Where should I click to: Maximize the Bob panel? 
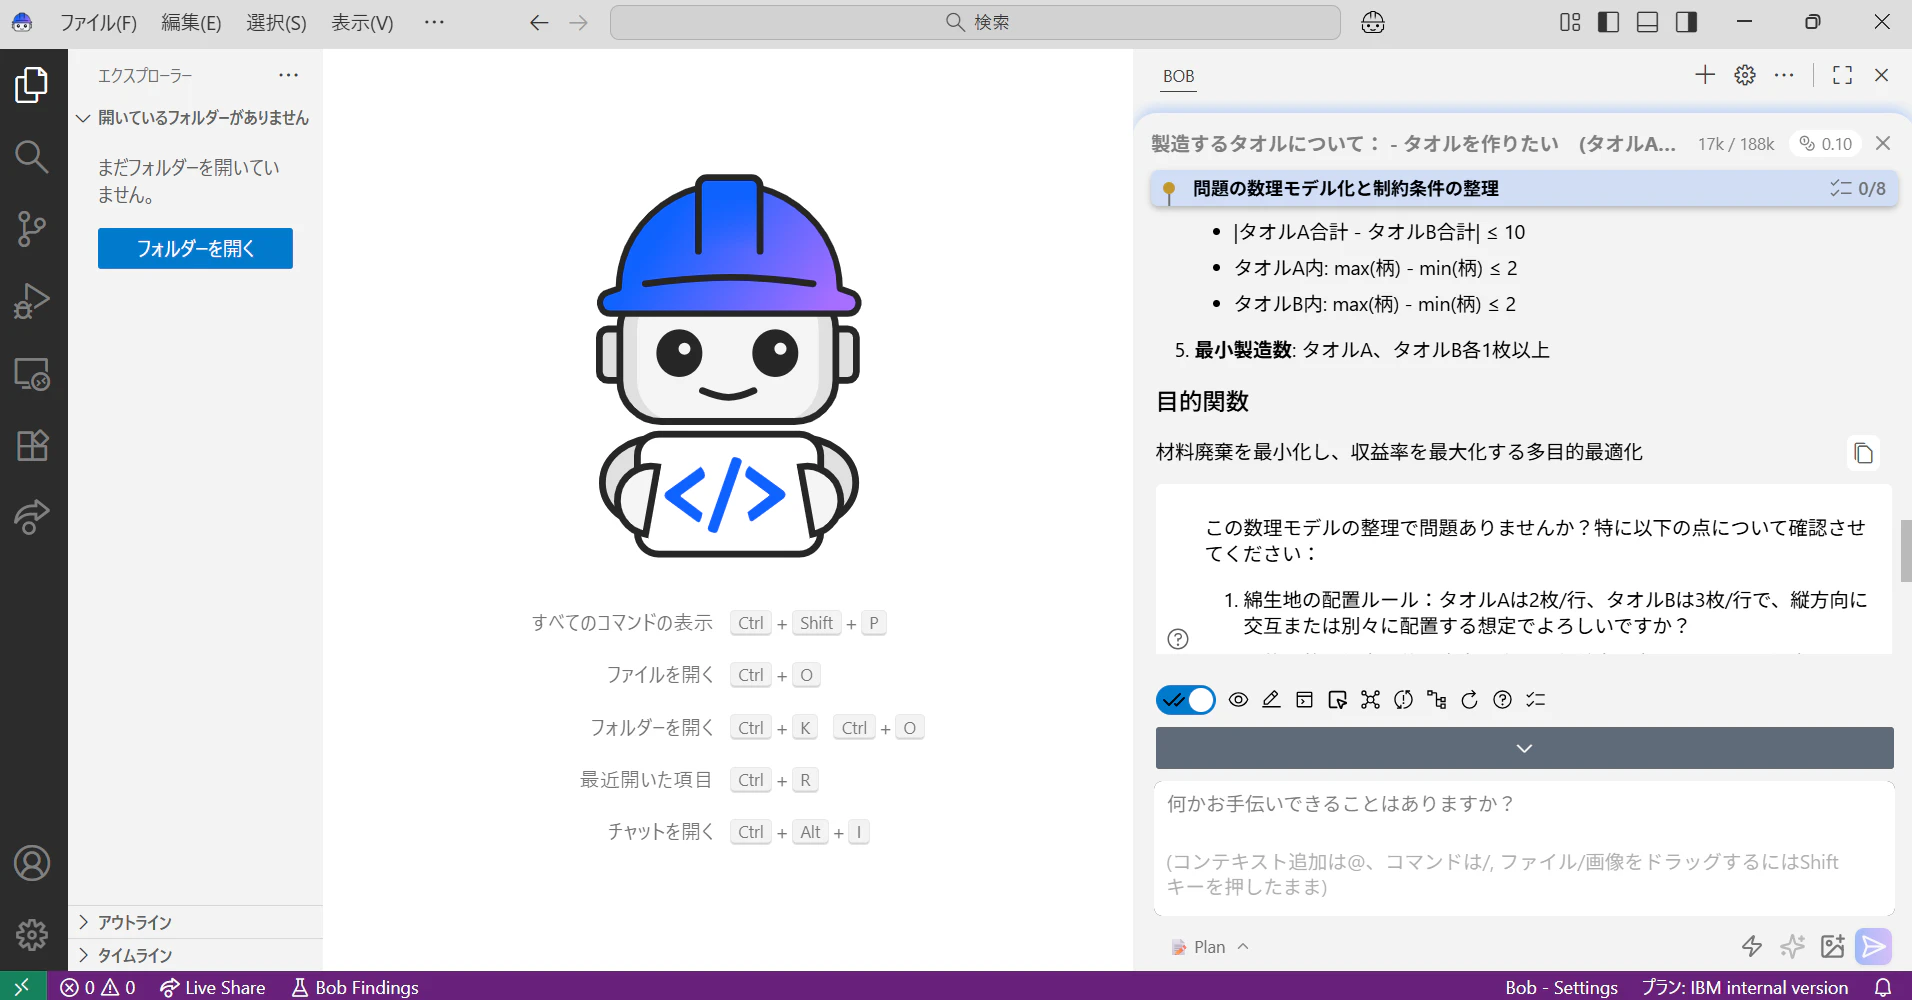point(1842,75)
